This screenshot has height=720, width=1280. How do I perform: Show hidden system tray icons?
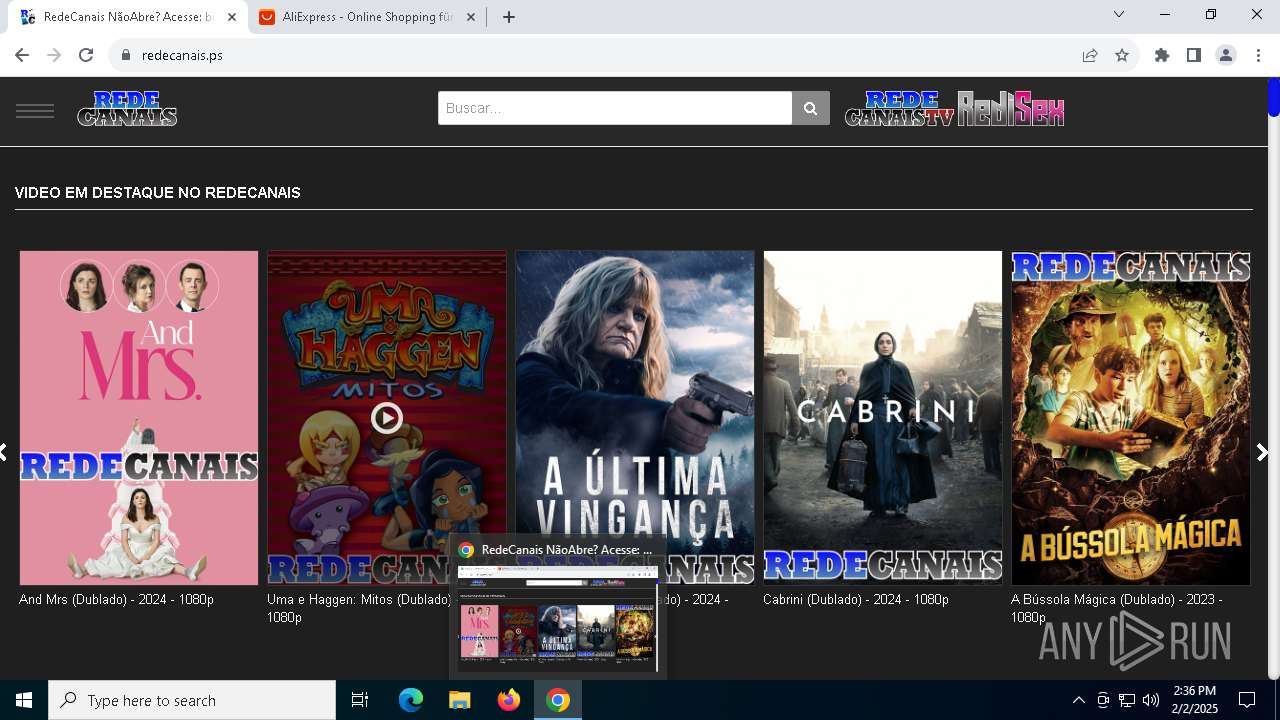tap(1078, 700)
